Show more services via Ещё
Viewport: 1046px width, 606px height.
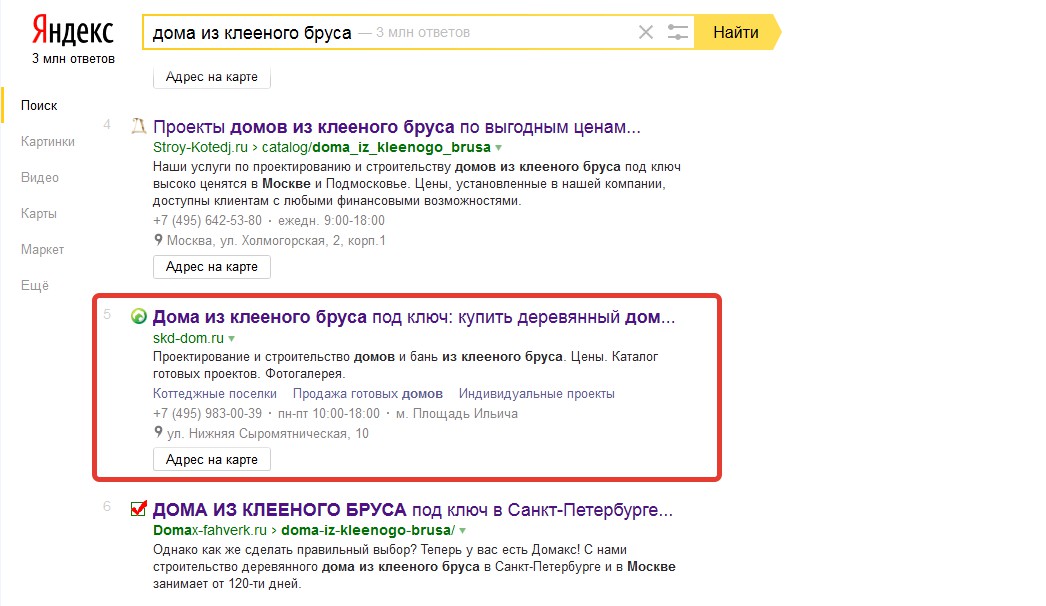coord(35,286)
